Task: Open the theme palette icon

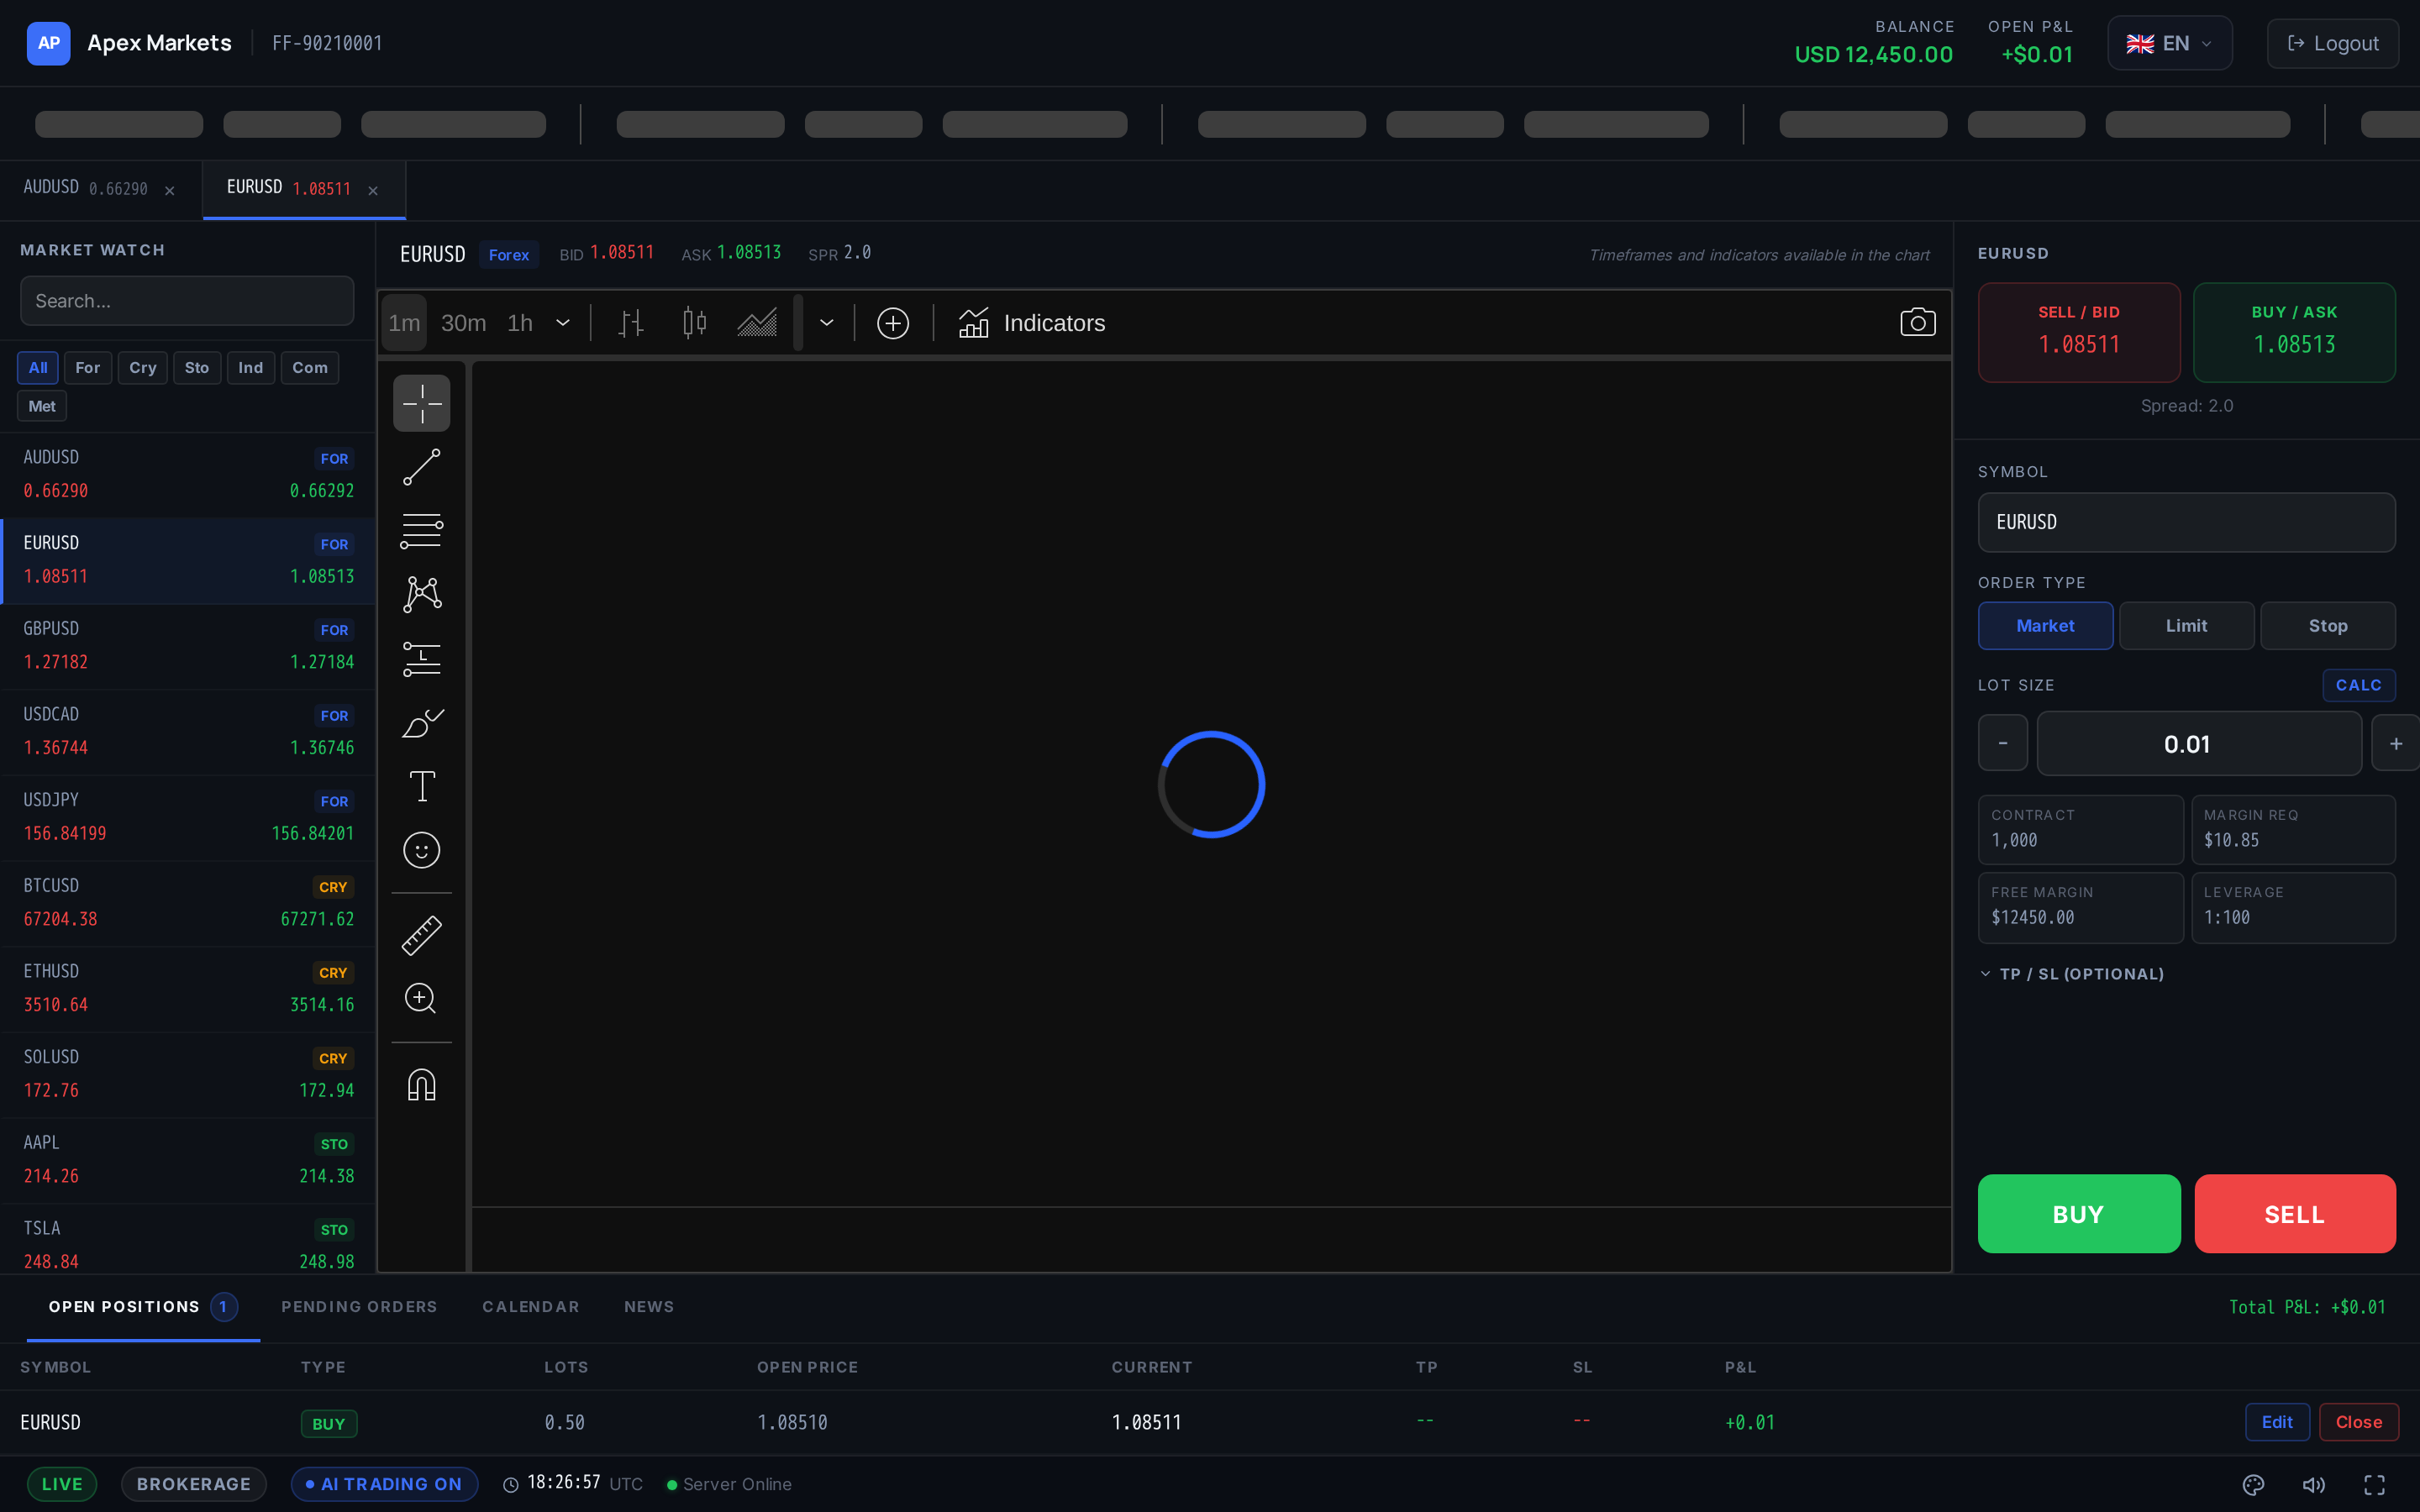Action: pos(2253,1484)
